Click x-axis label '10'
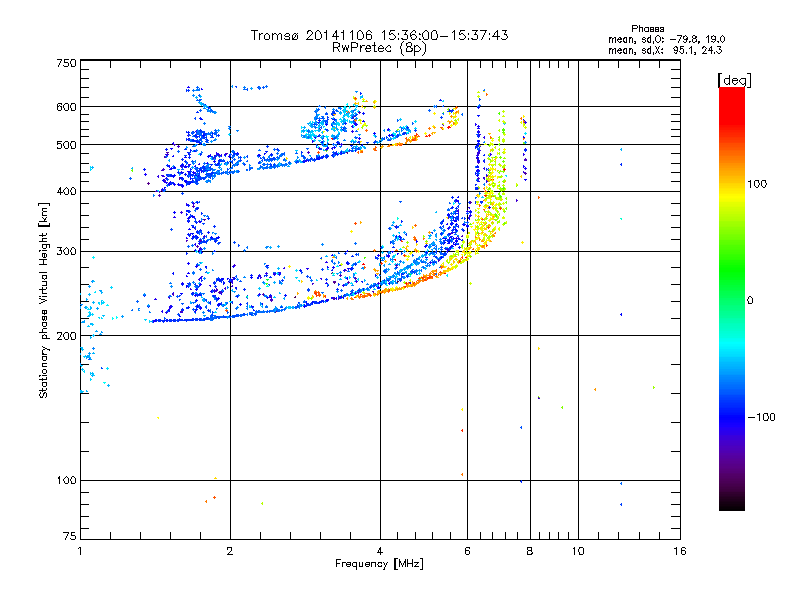Image resolution: width=800 pixels, height=600 pixels. pyautogui.click(x=578, y=551)
